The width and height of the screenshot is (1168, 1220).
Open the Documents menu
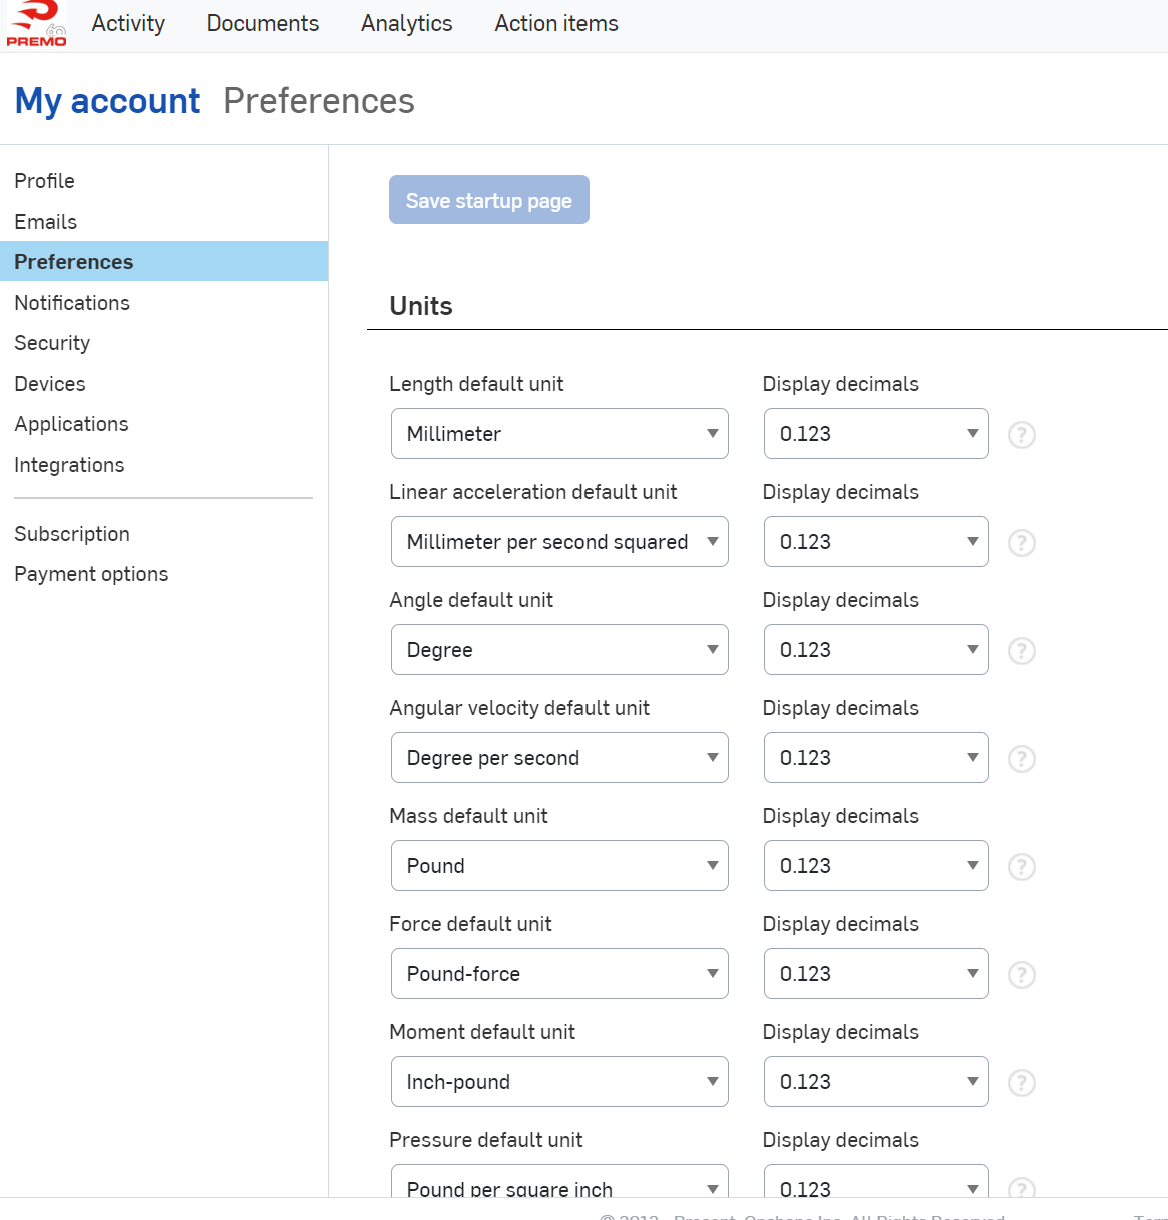(x=263, y=24)
